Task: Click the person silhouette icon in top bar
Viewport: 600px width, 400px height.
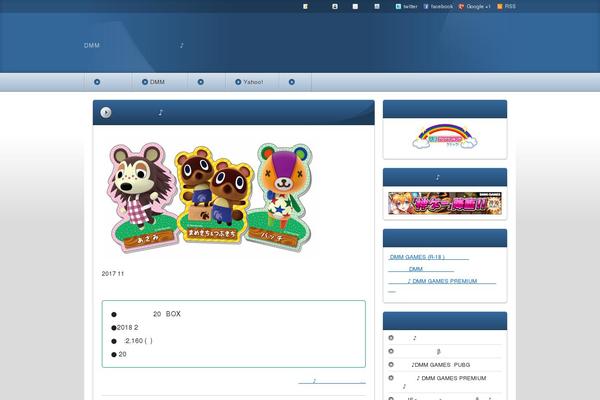Action: point(335,7)
